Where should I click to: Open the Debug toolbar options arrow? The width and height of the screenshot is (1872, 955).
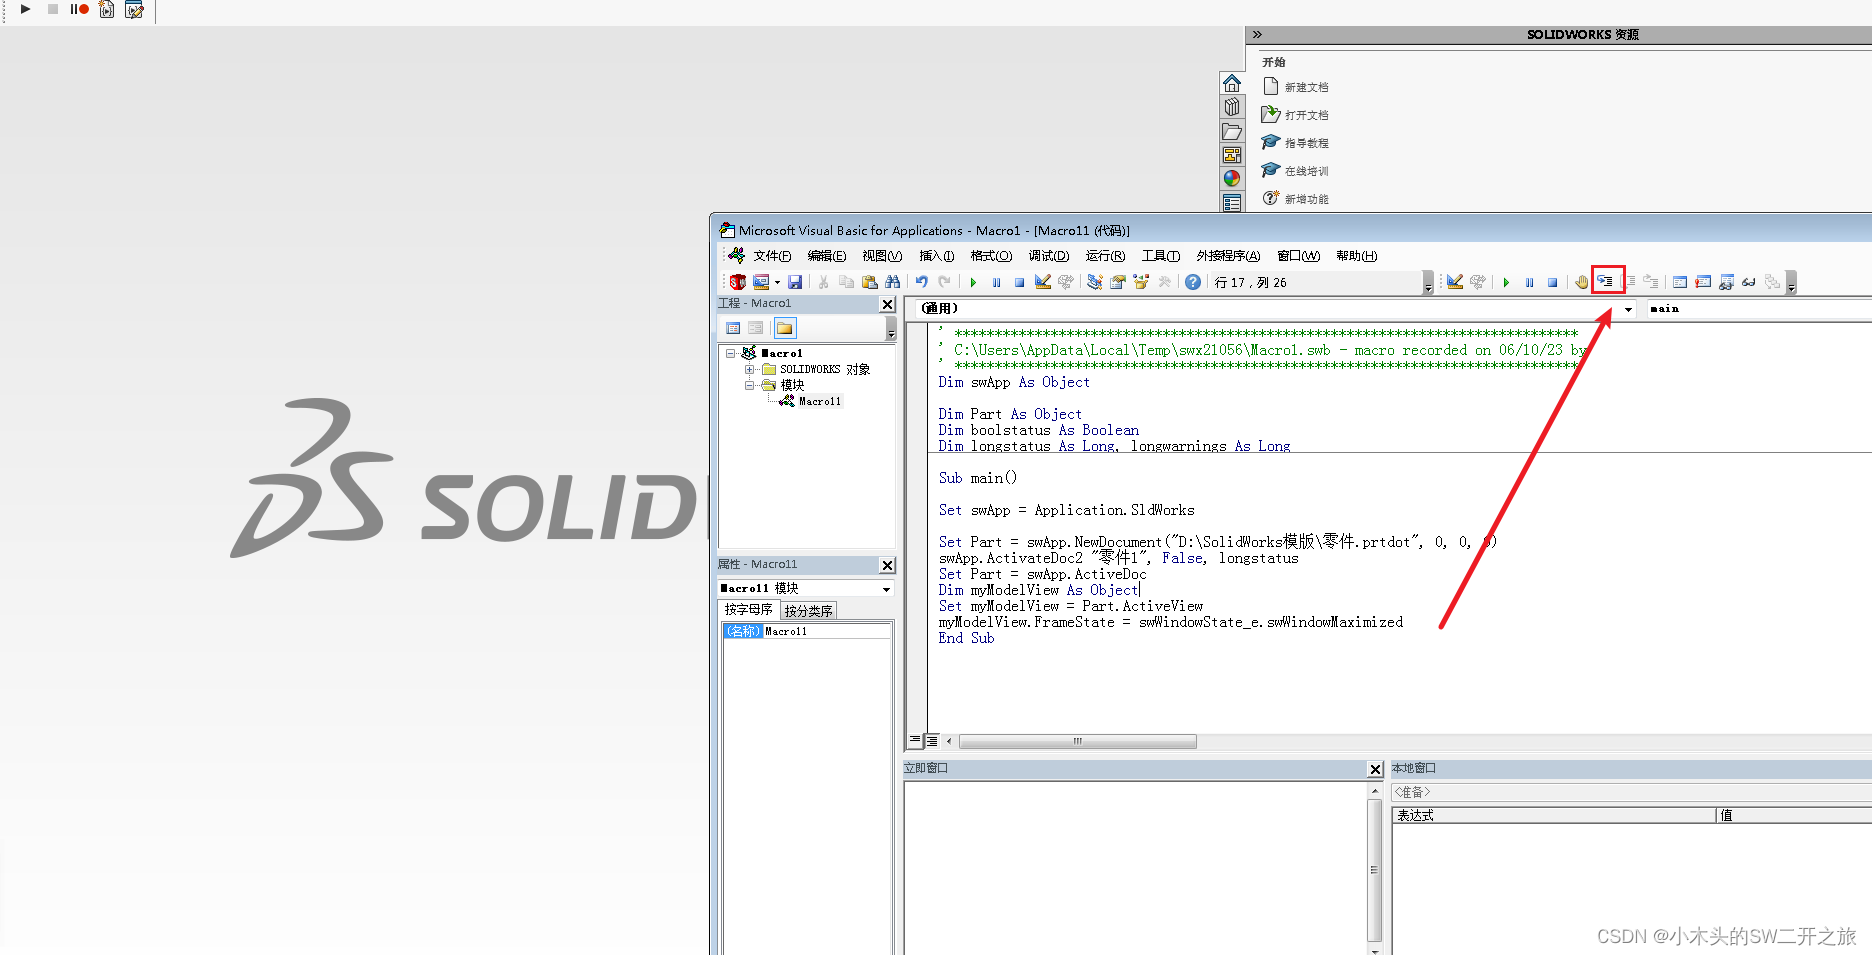tap(1791, 284)
